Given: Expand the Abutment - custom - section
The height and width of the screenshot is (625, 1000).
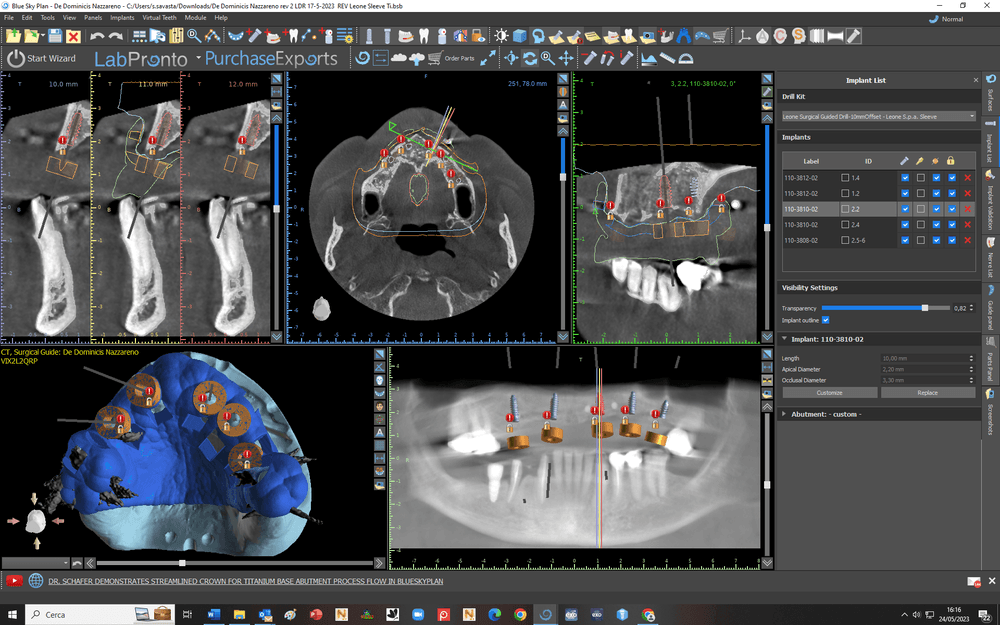Looking at the screenshot, I should tap(784, 414).
